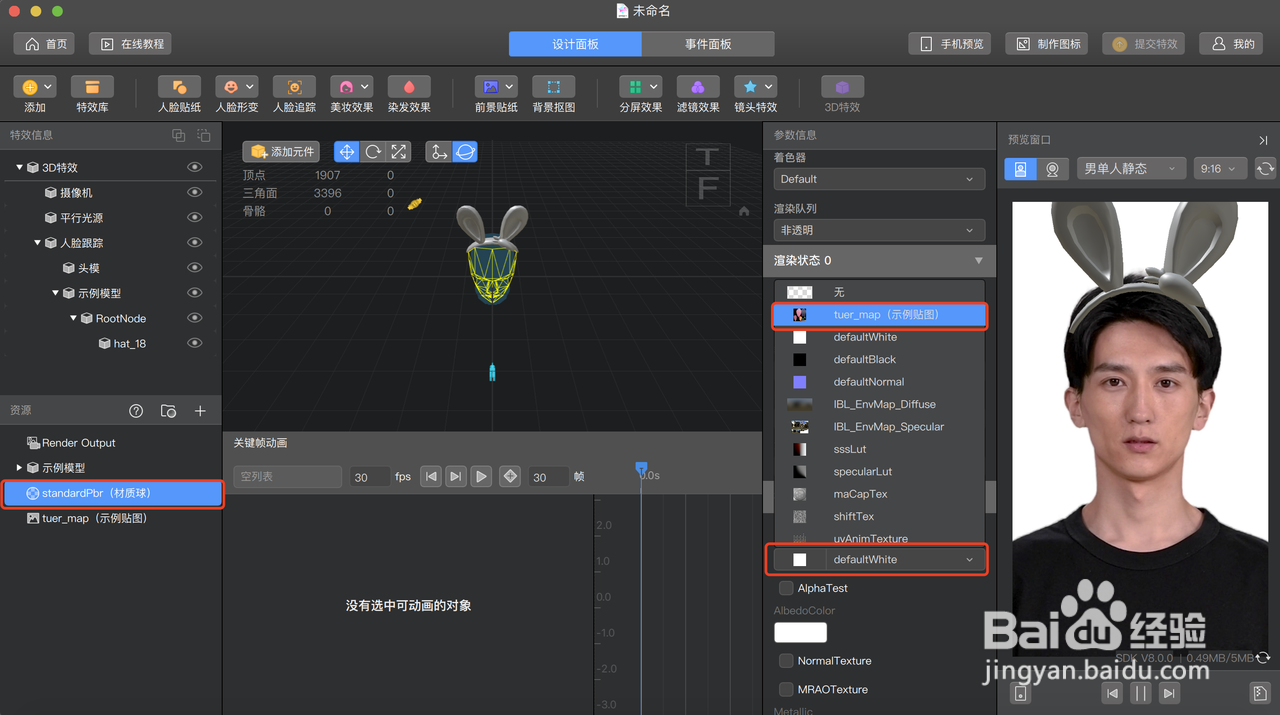
Task: Click the plus icon in 资源 panel
Action: coord(200,411)
